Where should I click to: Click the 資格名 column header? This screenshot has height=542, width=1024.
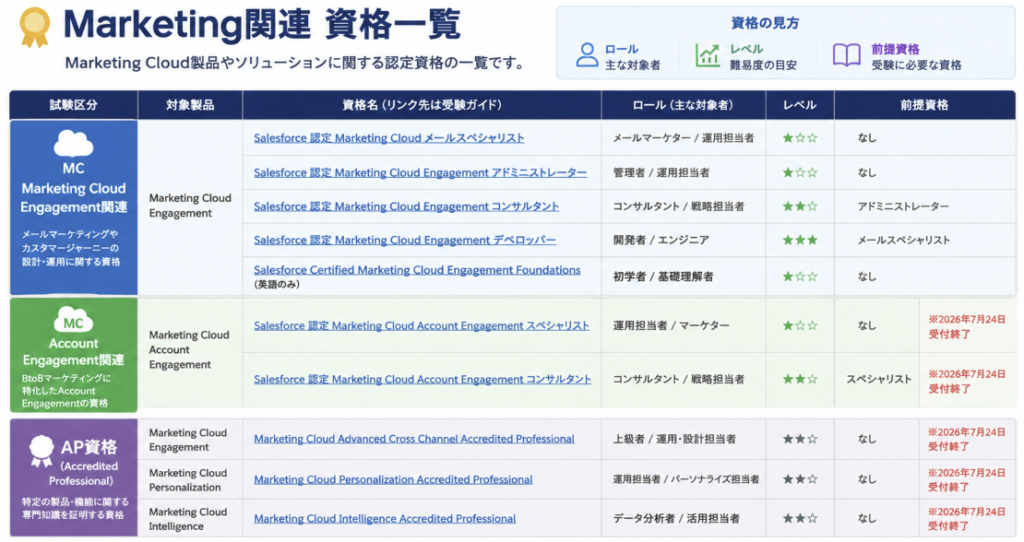422,105
